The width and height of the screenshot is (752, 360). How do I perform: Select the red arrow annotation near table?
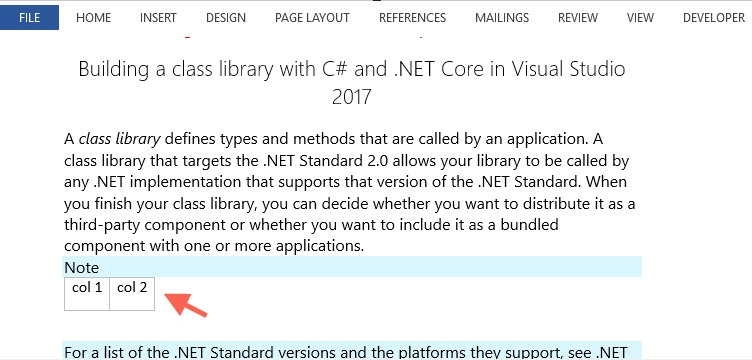pos(186,304)
